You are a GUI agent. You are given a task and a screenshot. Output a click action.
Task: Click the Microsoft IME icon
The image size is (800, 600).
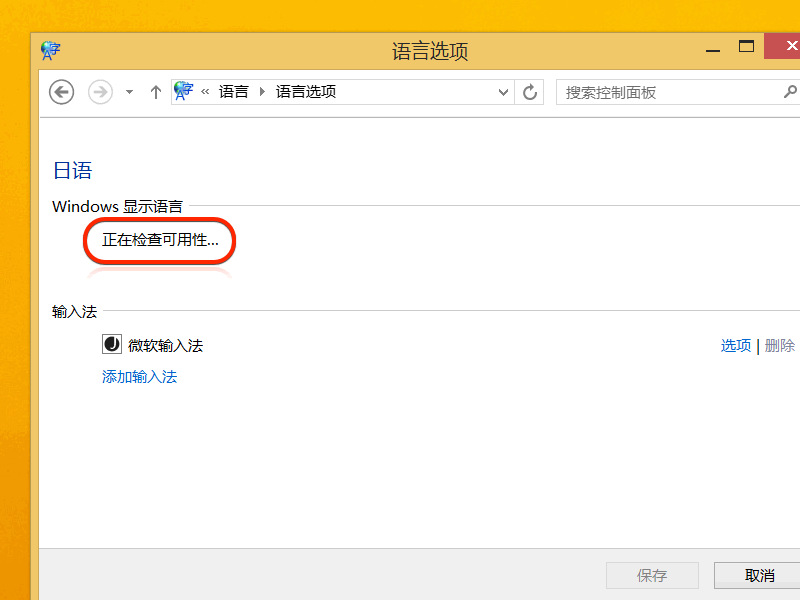(x=111, y=345)
